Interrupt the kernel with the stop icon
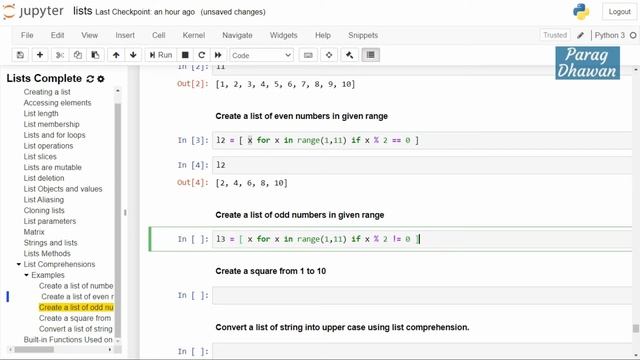The image size is (640, 360). 185,55
